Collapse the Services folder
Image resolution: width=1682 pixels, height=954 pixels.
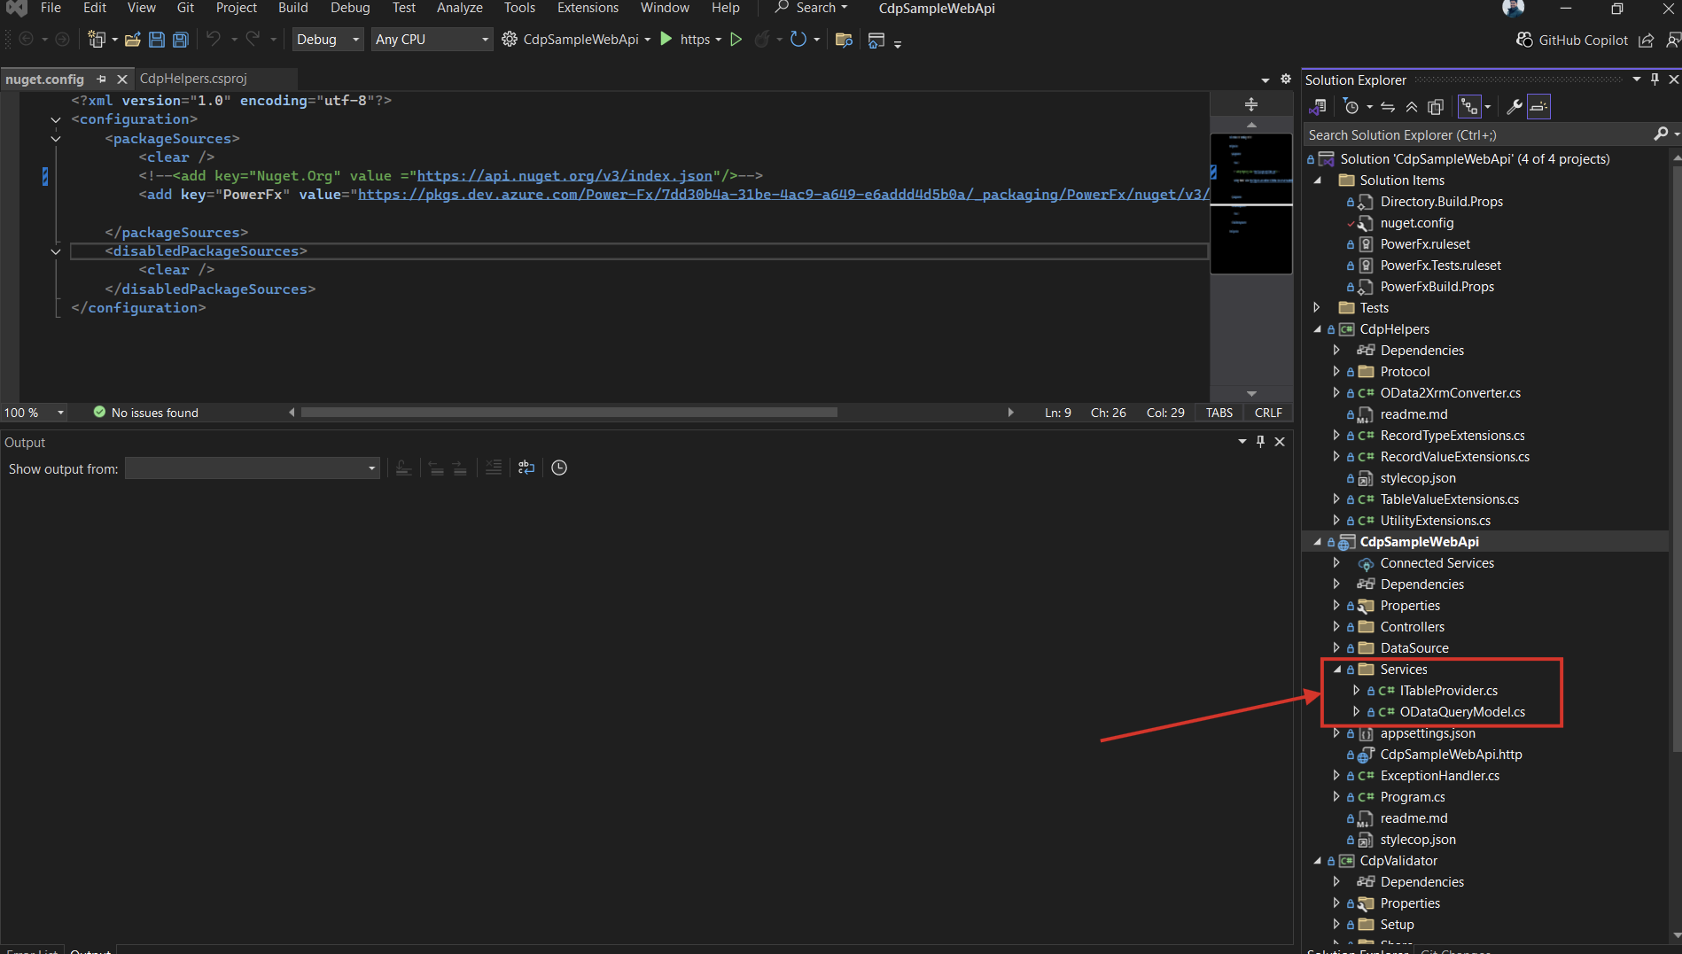coord(1337,670)
